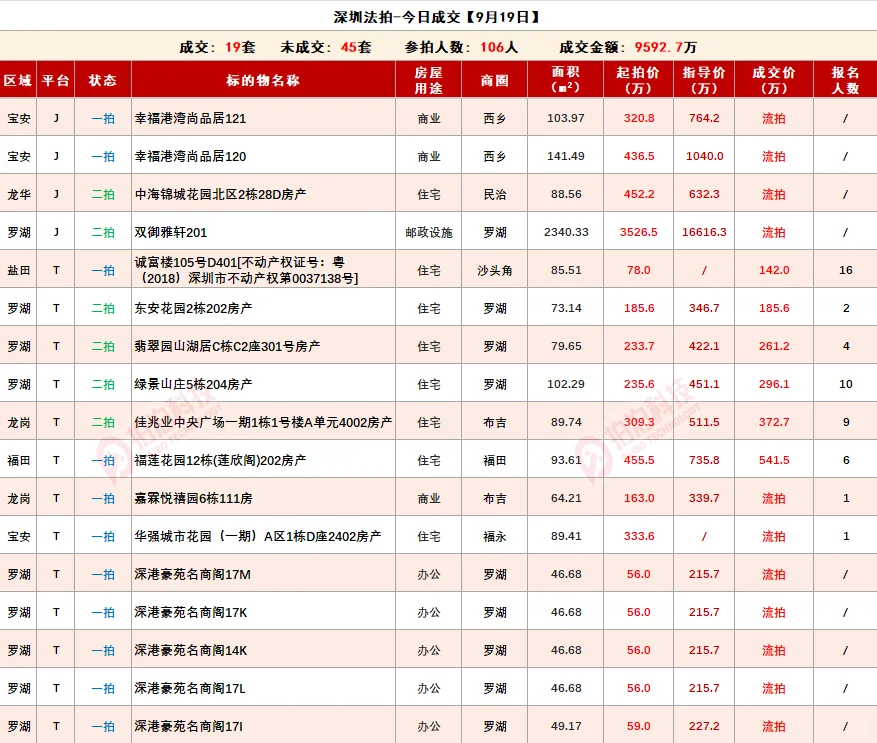Click the deal price 372.7
The image size is (877, 743).
(x=774, y=422)
